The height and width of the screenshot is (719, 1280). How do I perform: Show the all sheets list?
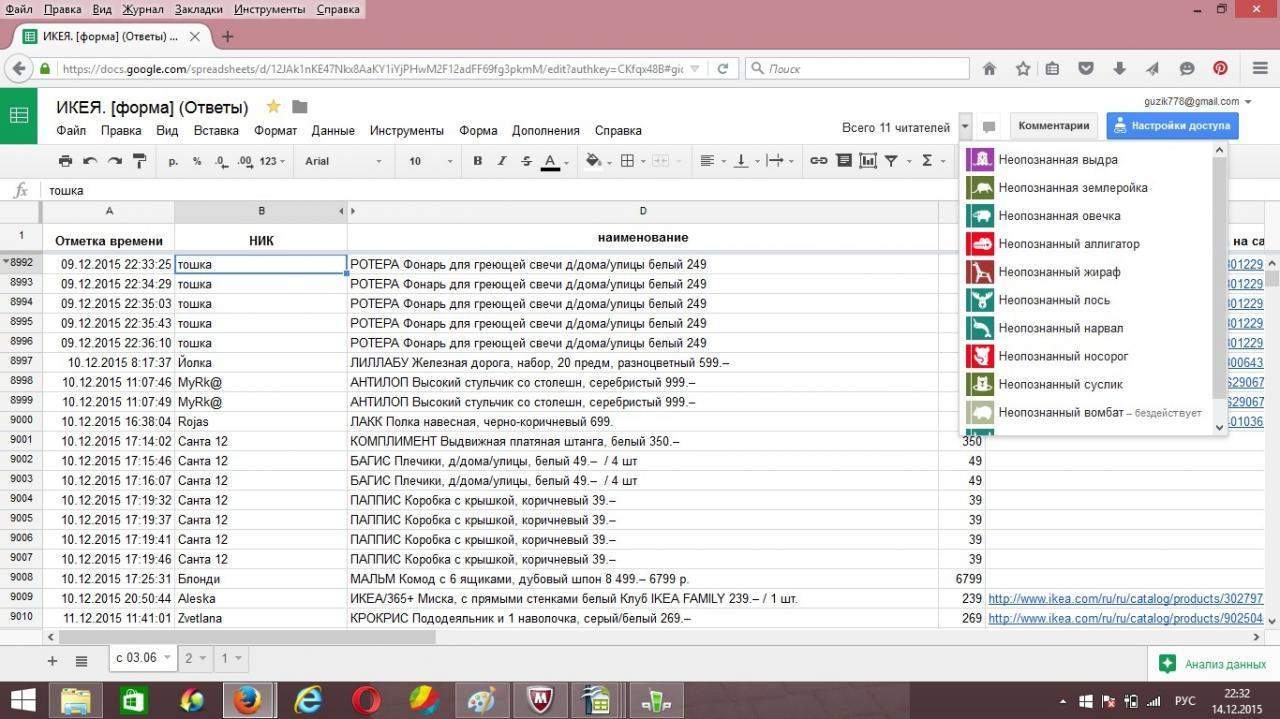tap(81, 660)
